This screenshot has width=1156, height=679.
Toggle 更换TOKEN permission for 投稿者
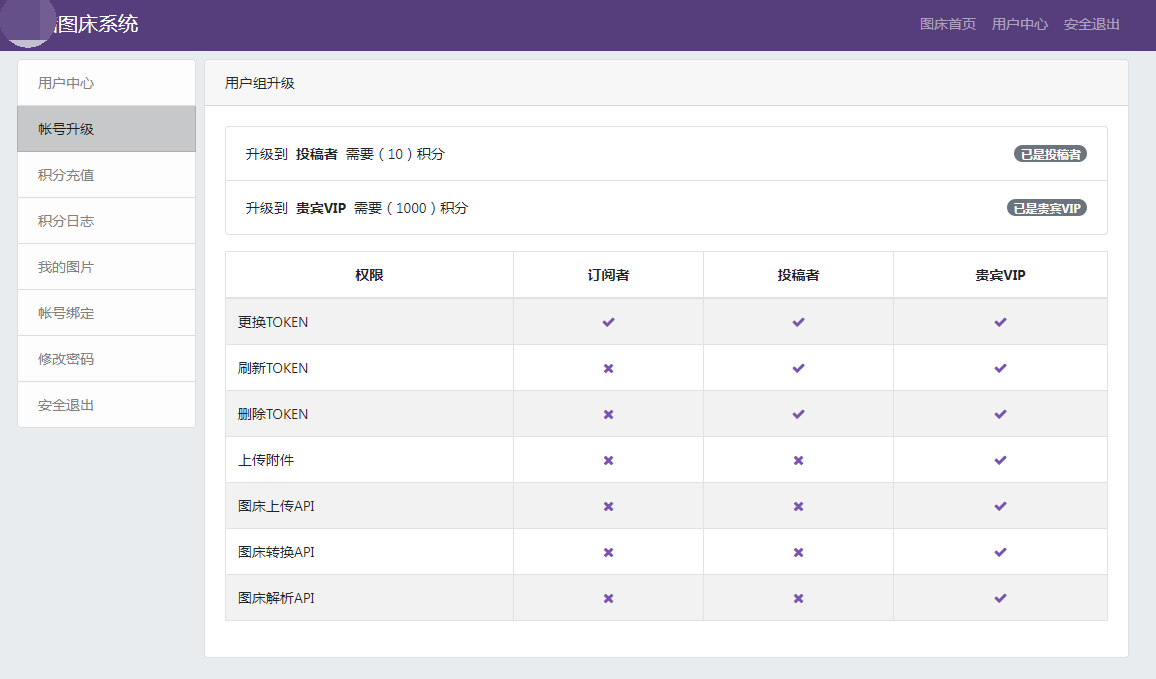tap(797, 321)
